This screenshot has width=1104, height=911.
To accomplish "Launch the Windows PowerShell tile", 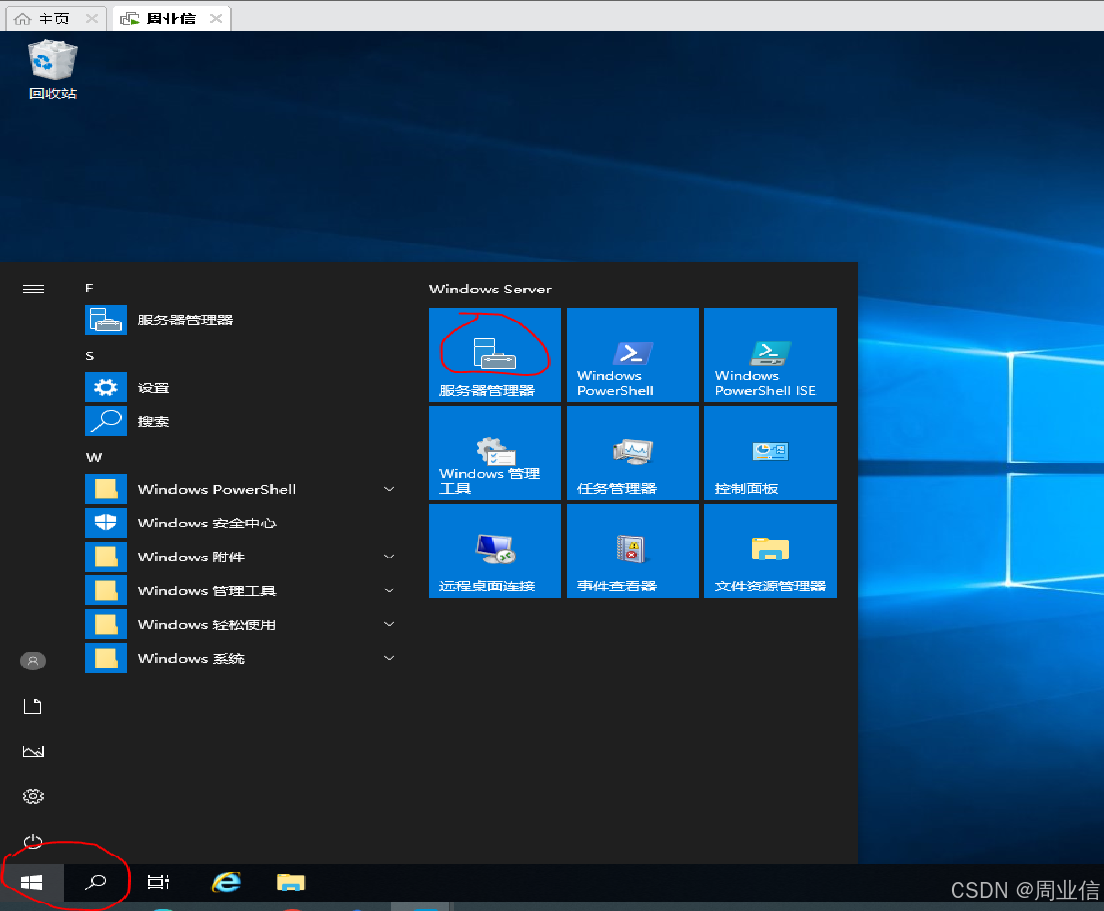I will [632, 354].
